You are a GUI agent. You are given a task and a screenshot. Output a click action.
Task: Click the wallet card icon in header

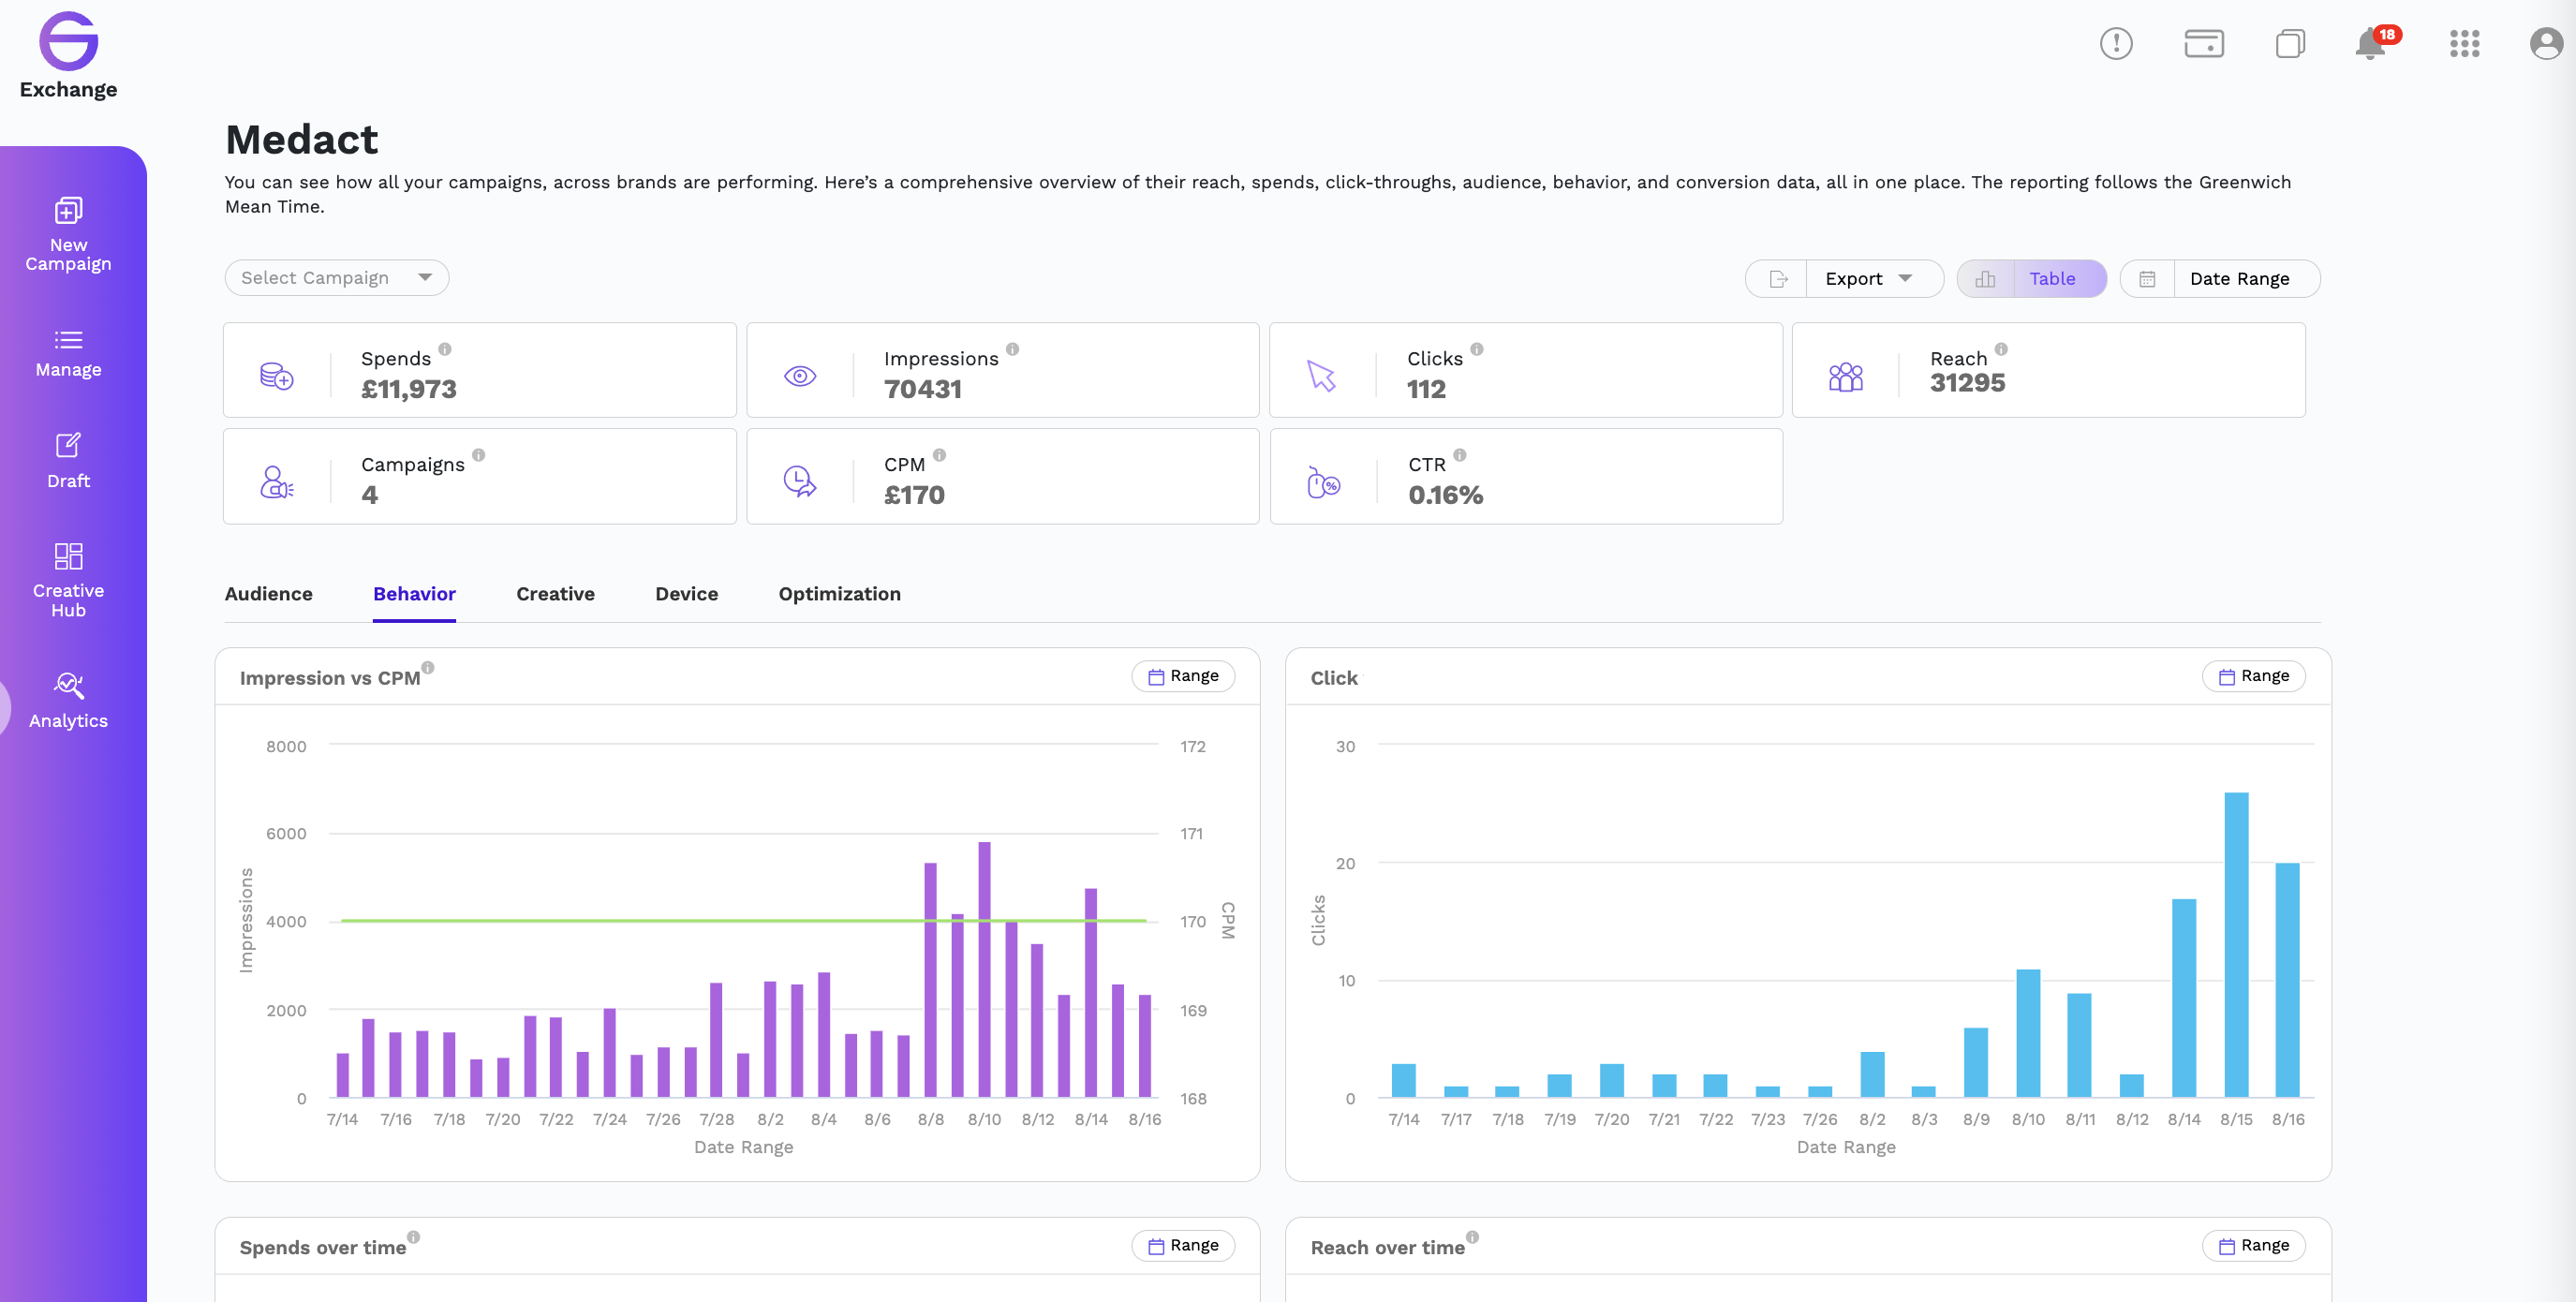point(2203,43)
